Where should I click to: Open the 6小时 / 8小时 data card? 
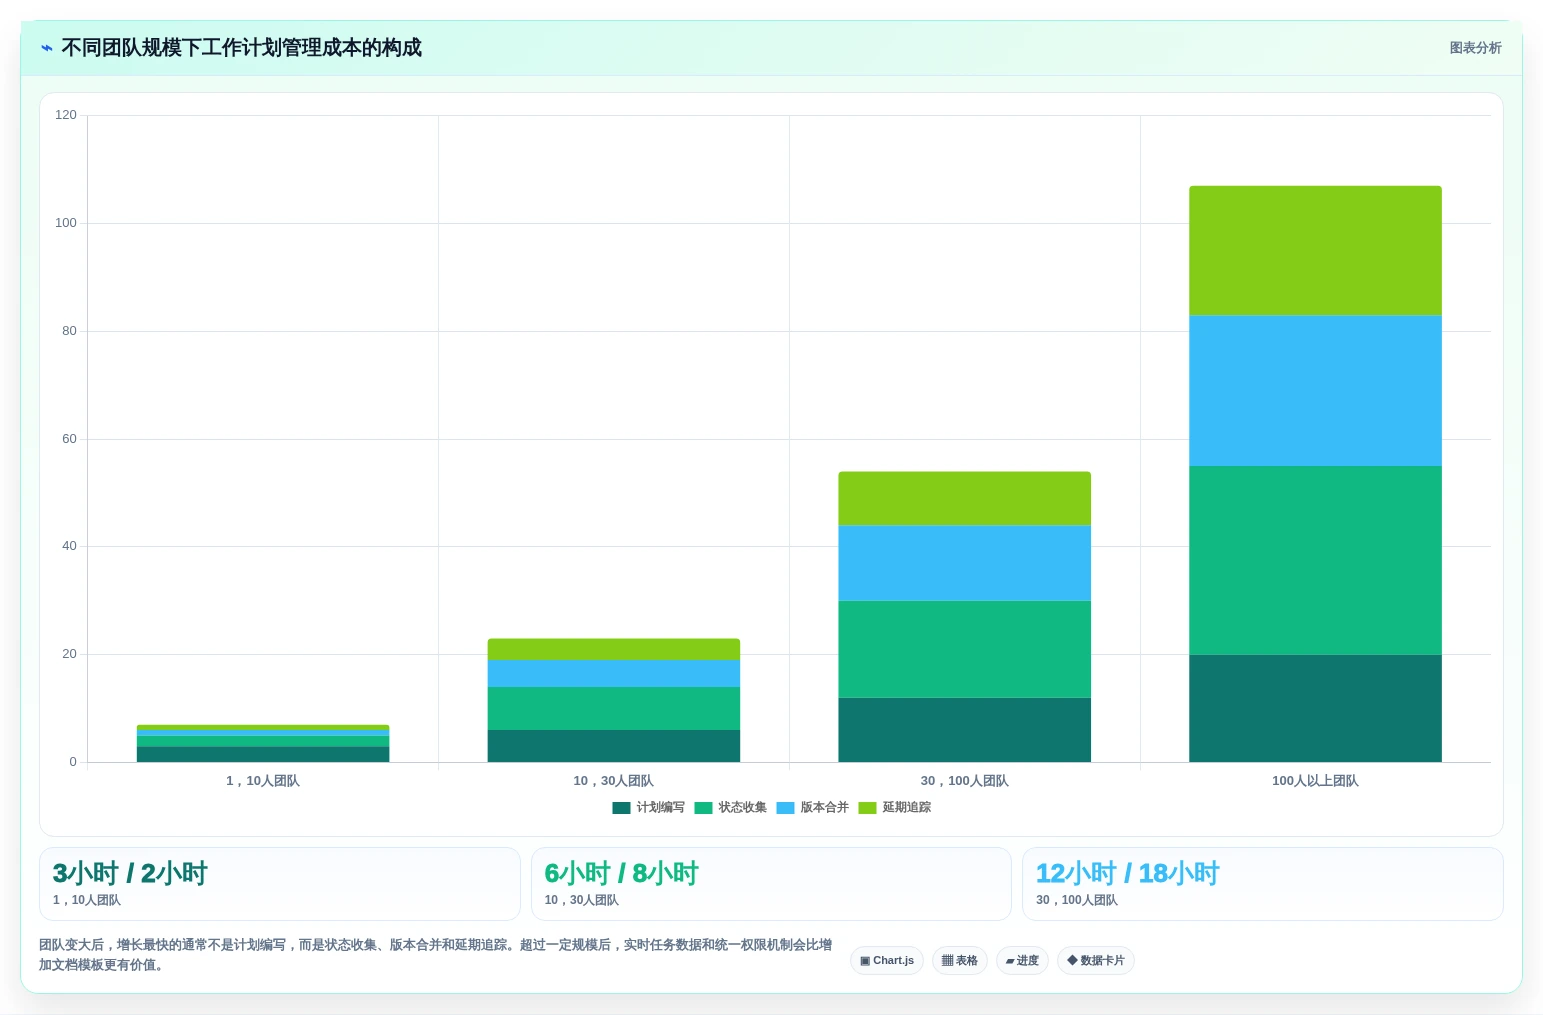click(x=771, y=884)
